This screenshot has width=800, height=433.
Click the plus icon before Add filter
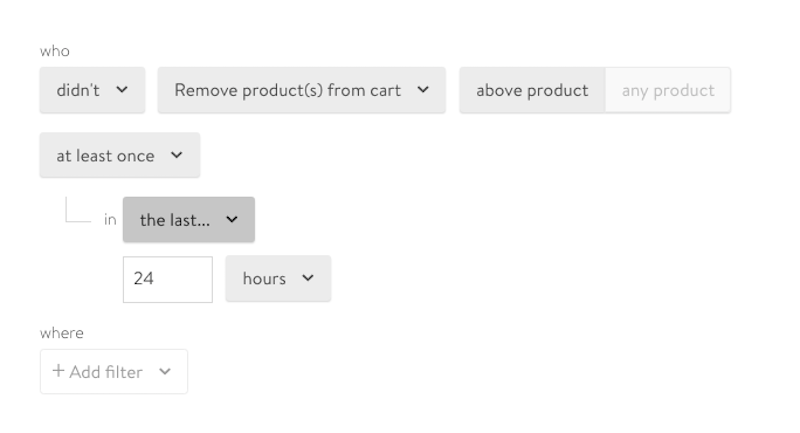tap(59, 371)
